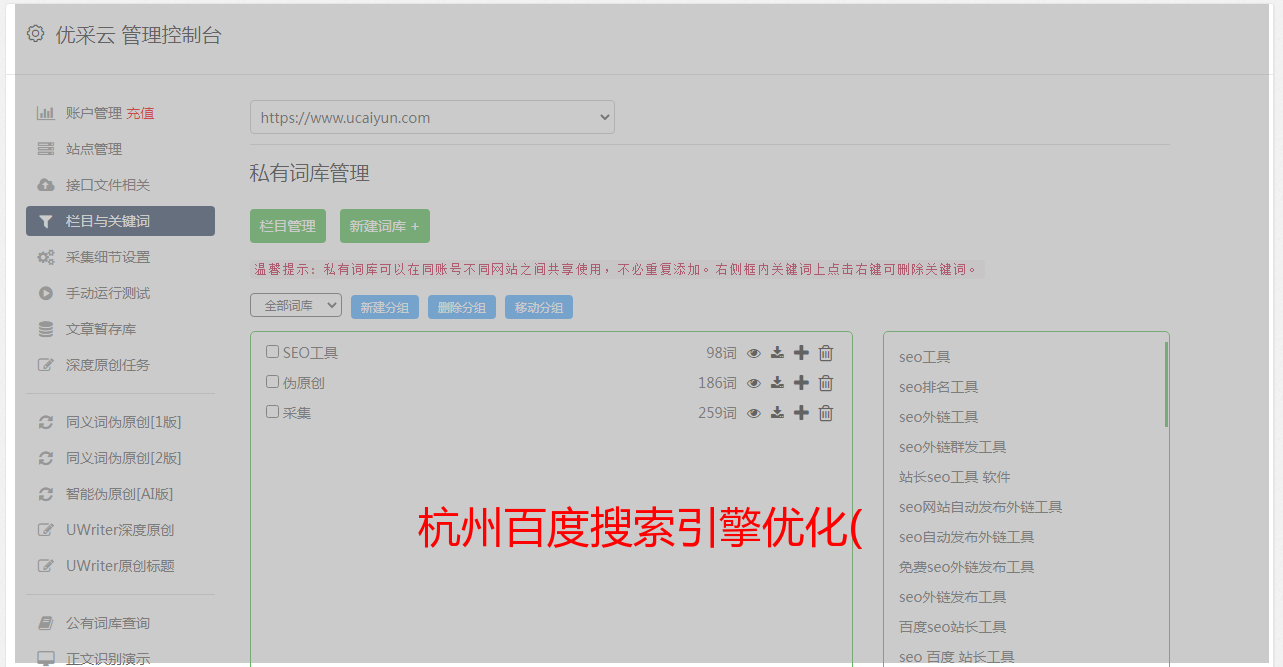Click the 移动分组 button
The image size is (1283, 667).
(x=539, y=308)
